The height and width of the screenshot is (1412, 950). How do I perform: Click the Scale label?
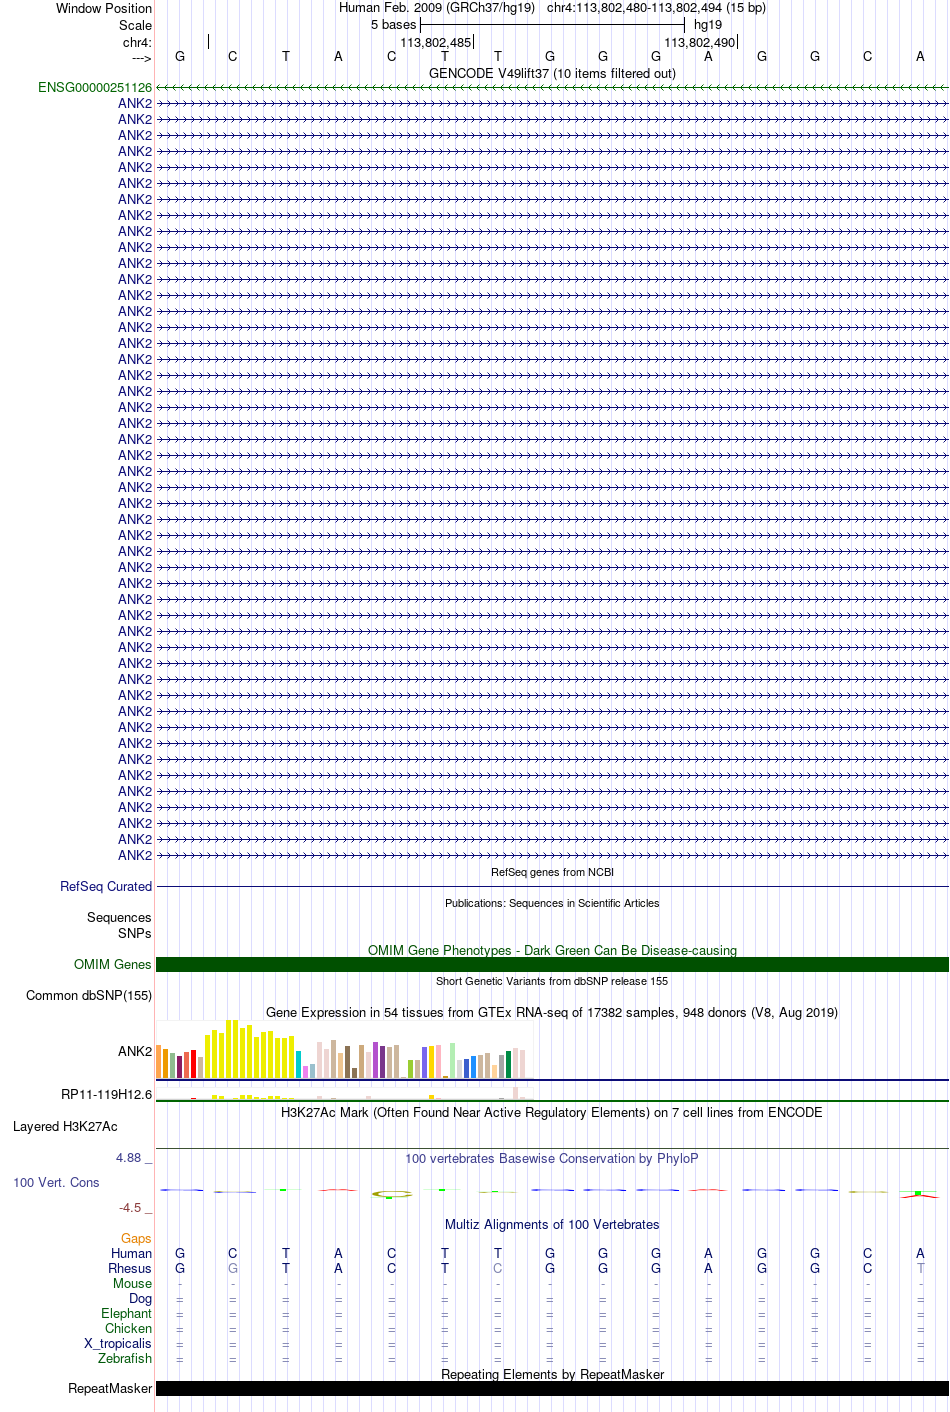click(135, 25)
